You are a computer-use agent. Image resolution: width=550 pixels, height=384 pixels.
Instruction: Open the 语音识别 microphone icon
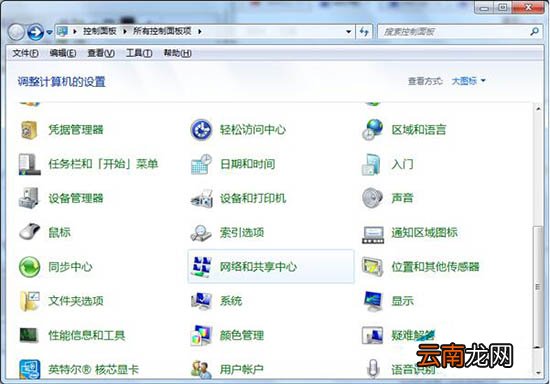pyautogui.click(x=373, y=369)
